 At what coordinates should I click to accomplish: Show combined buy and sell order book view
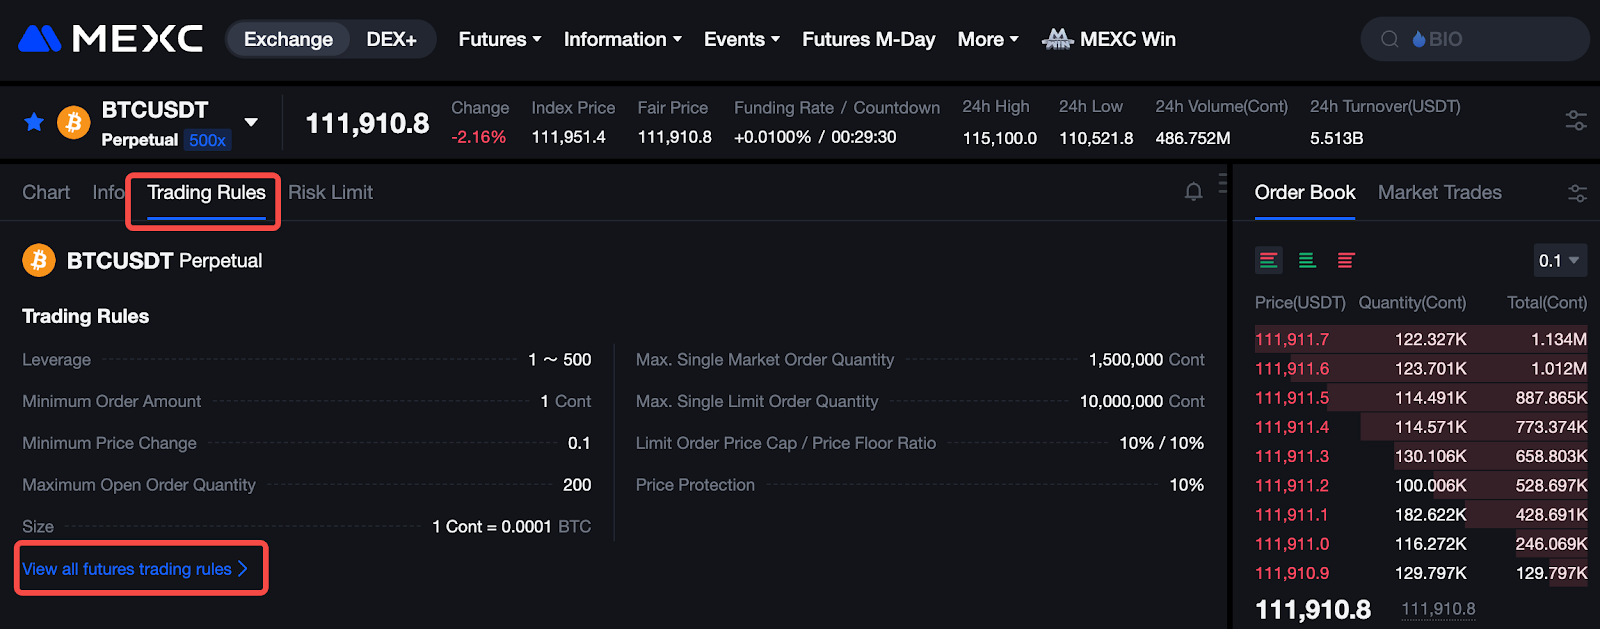pos(1268,260)
